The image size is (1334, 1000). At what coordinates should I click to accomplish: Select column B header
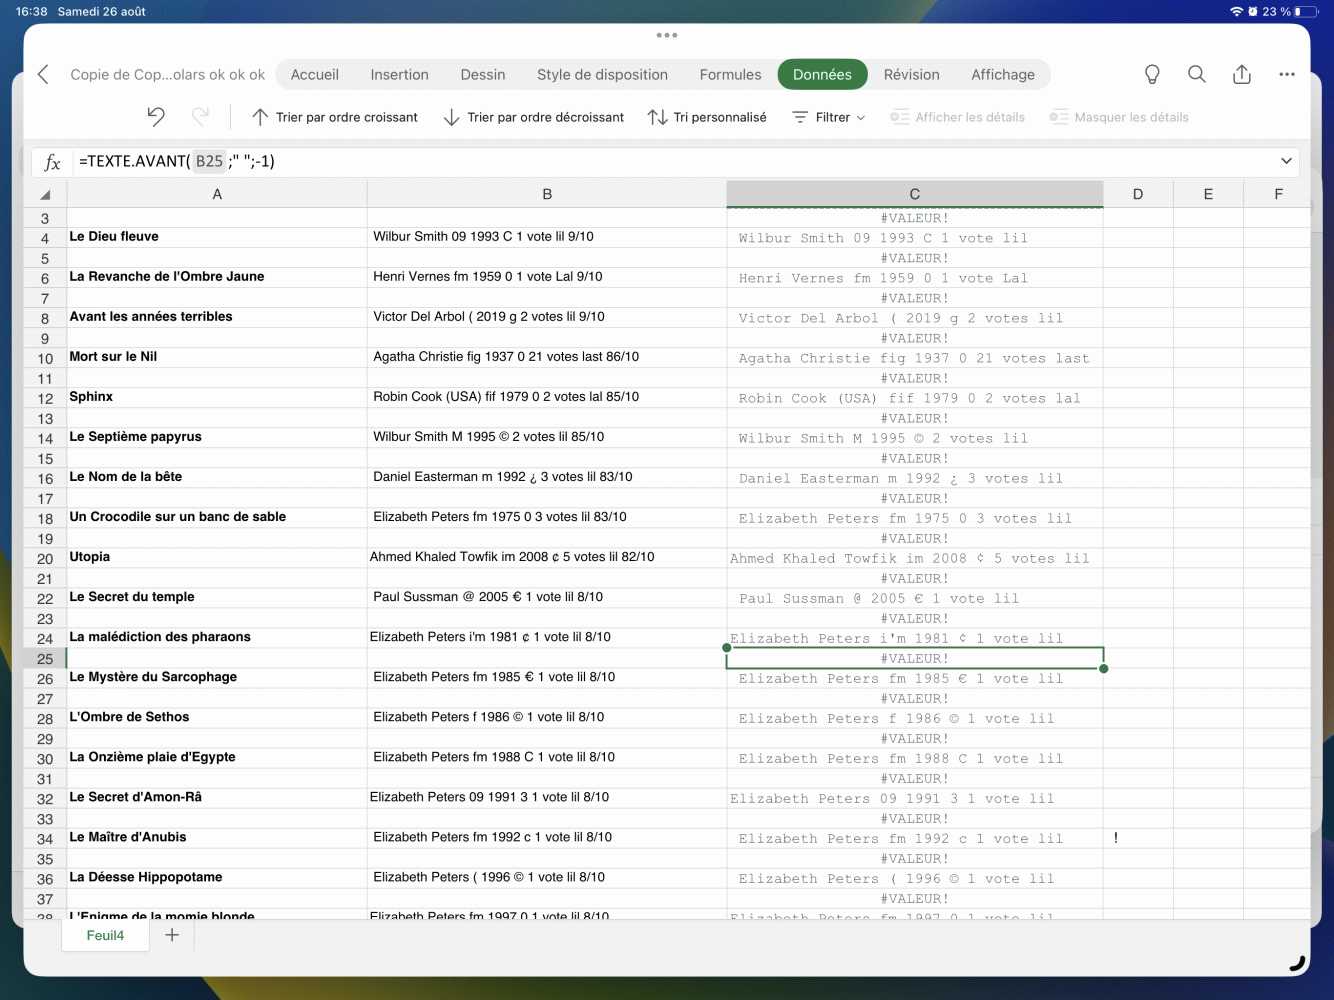(x=547, y=194)
